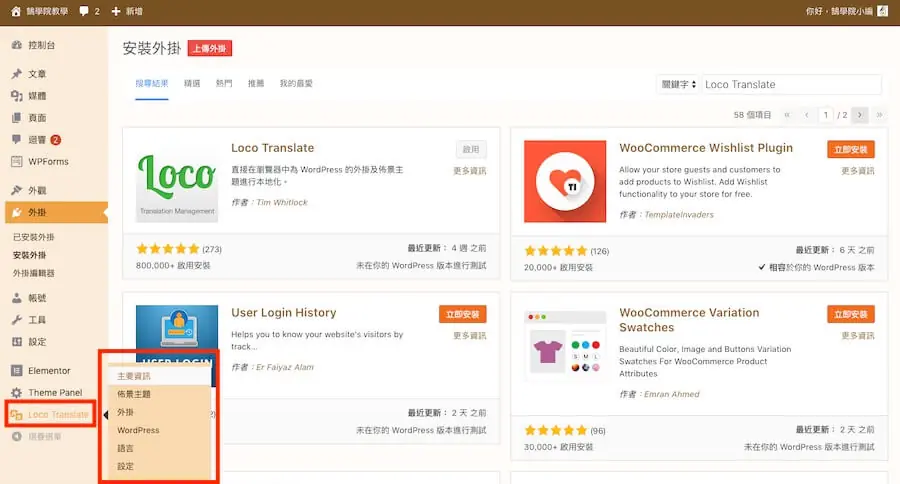Click the 上傳外掛 upload button
900x484 pixels.
coord(210,48)
